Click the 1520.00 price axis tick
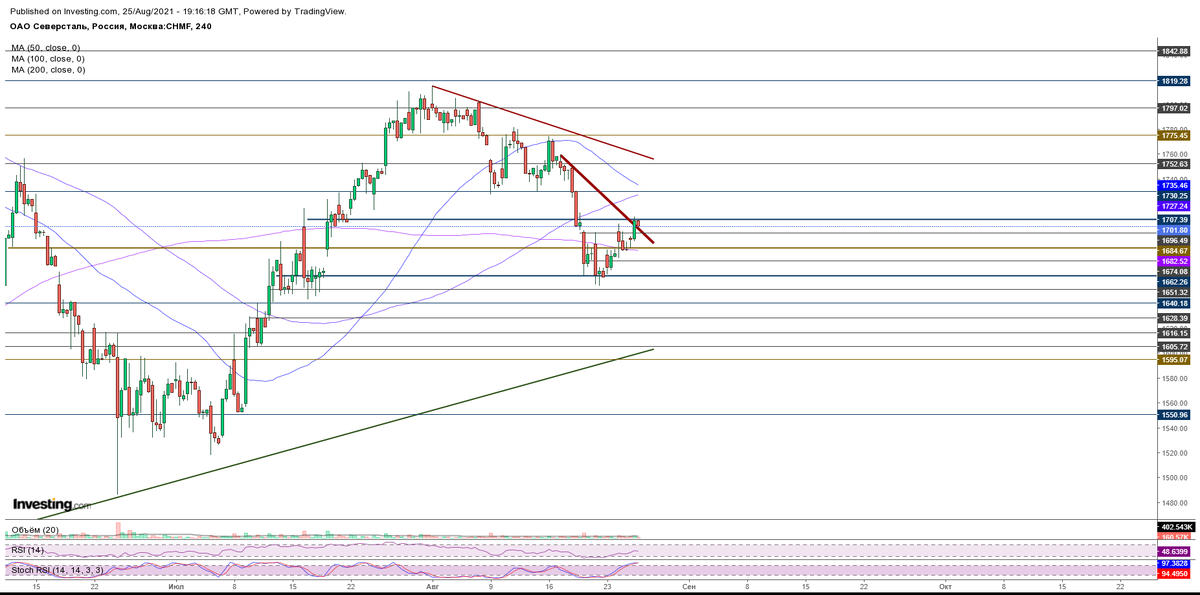The height and width of the screenshot is (595, 1200). pyautogui.click(x=1174, y=452)
